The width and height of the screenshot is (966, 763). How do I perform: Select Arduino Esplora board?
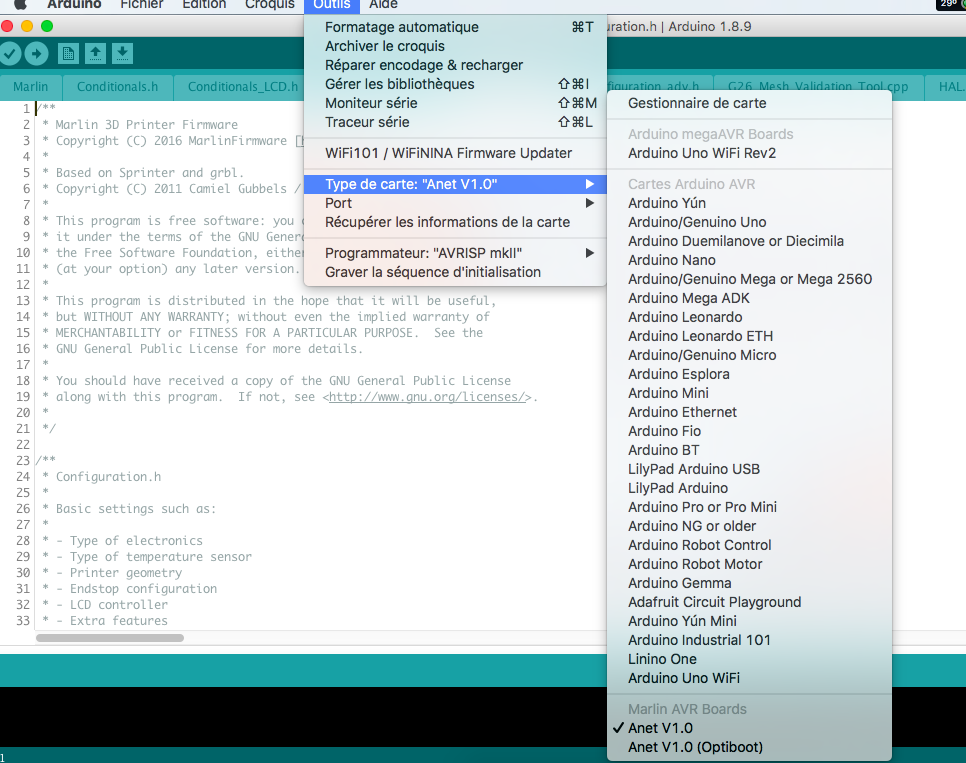(749, 374)
